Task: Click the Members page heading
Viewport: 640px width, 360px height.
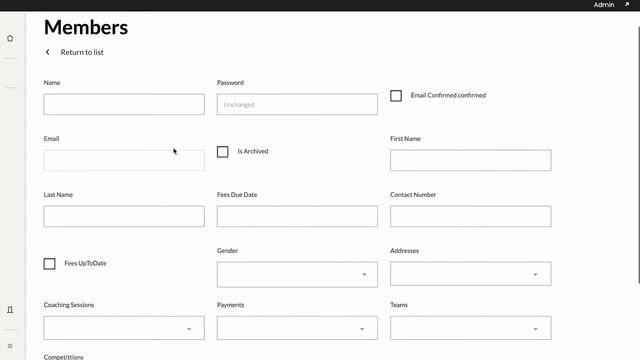Action: [x=86, y=27]
